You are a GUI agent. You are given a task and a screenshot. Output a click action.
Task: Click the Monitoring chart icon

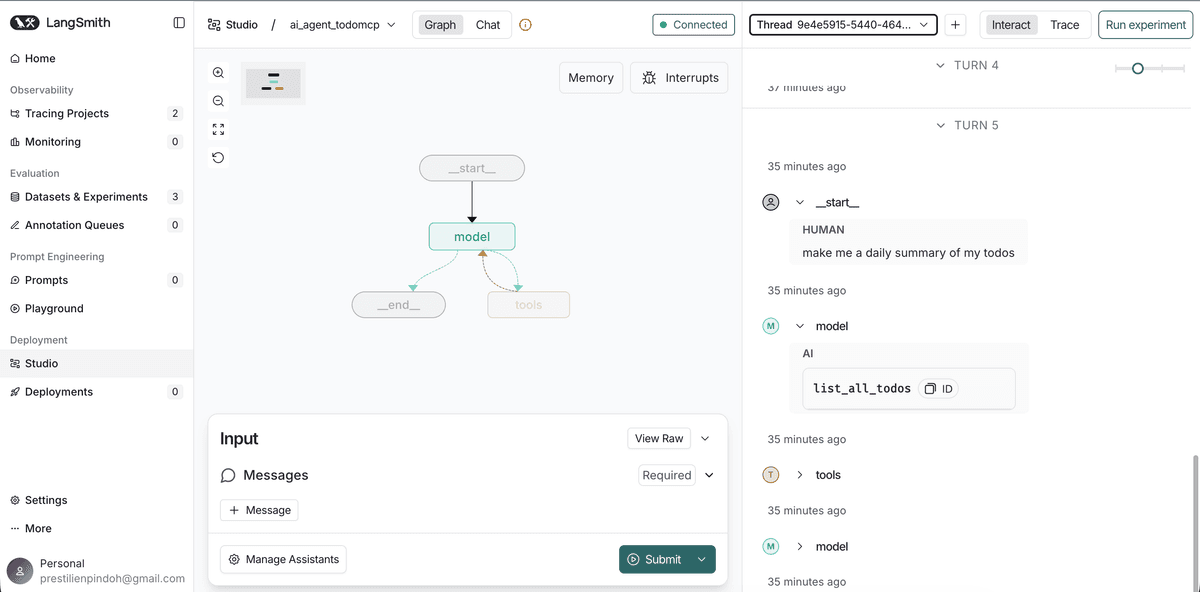click(15, 142)
